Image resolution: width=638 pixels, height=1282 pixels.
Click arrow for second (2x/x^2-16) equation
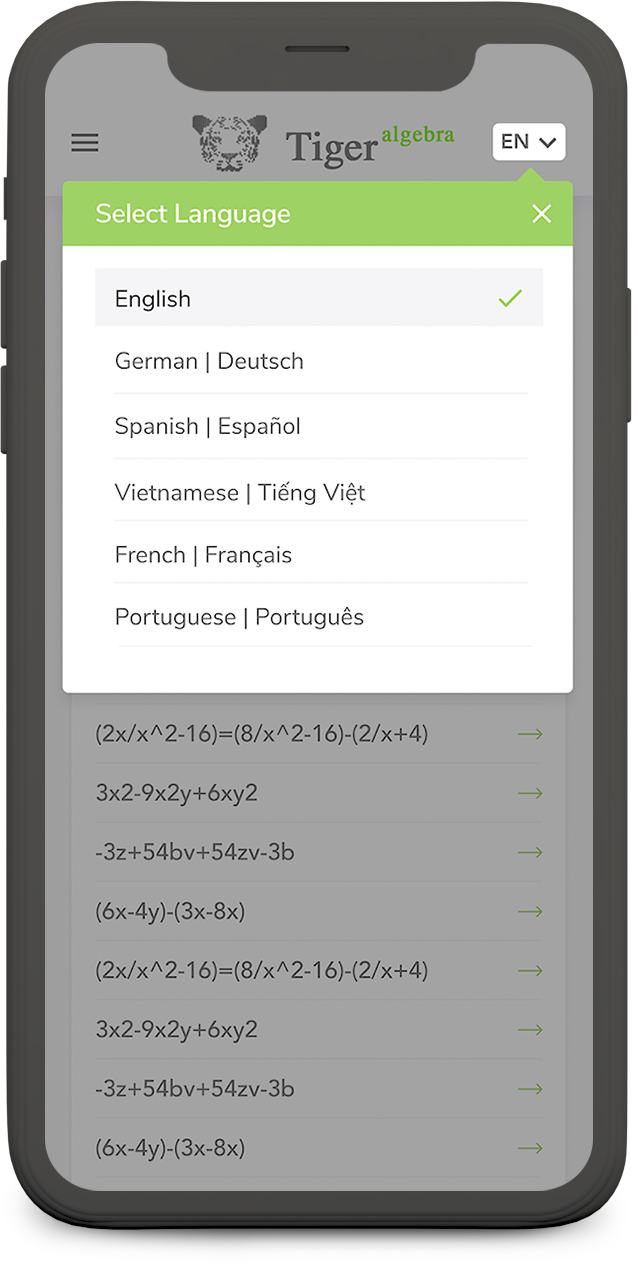pos(529,970)
